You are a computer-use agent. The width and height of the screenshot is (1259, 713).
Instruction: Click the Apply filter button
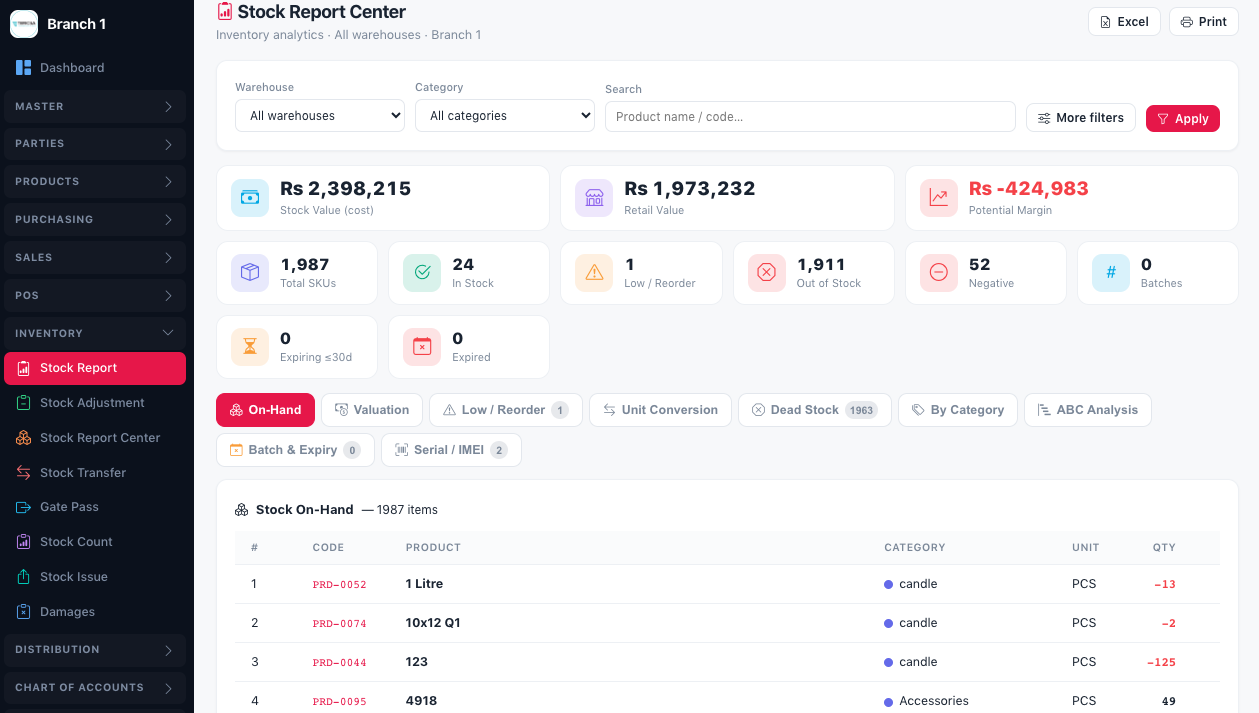click(x=1183, y=118)
